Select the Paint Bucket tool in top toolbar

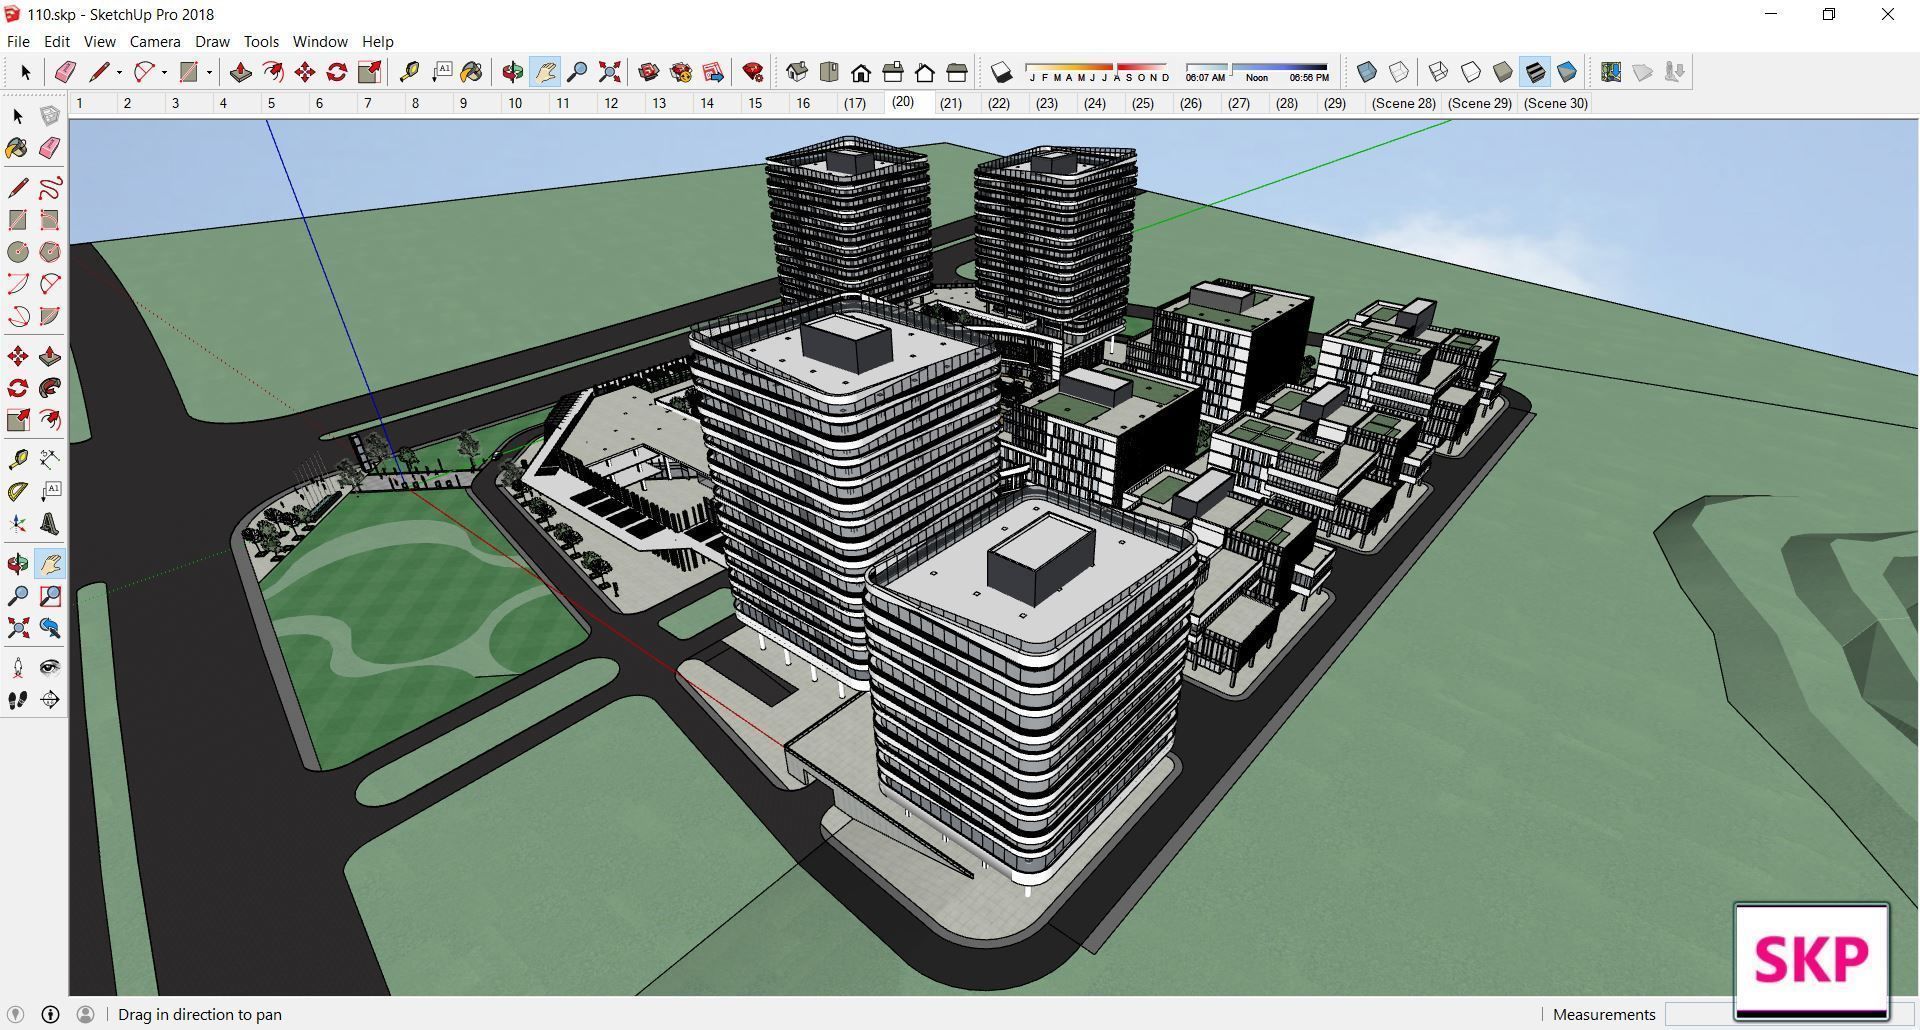point(472,72)
